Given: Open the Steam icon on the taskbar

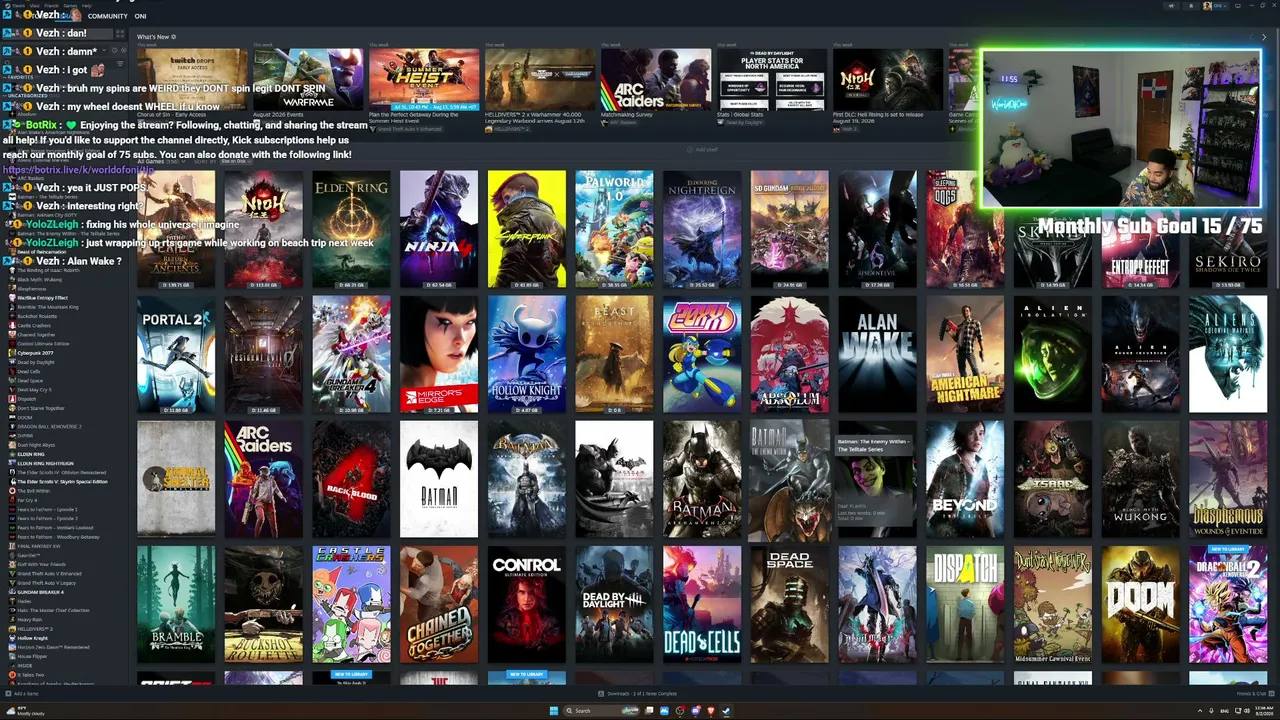Looking at the screenshot, I should 726,711.
